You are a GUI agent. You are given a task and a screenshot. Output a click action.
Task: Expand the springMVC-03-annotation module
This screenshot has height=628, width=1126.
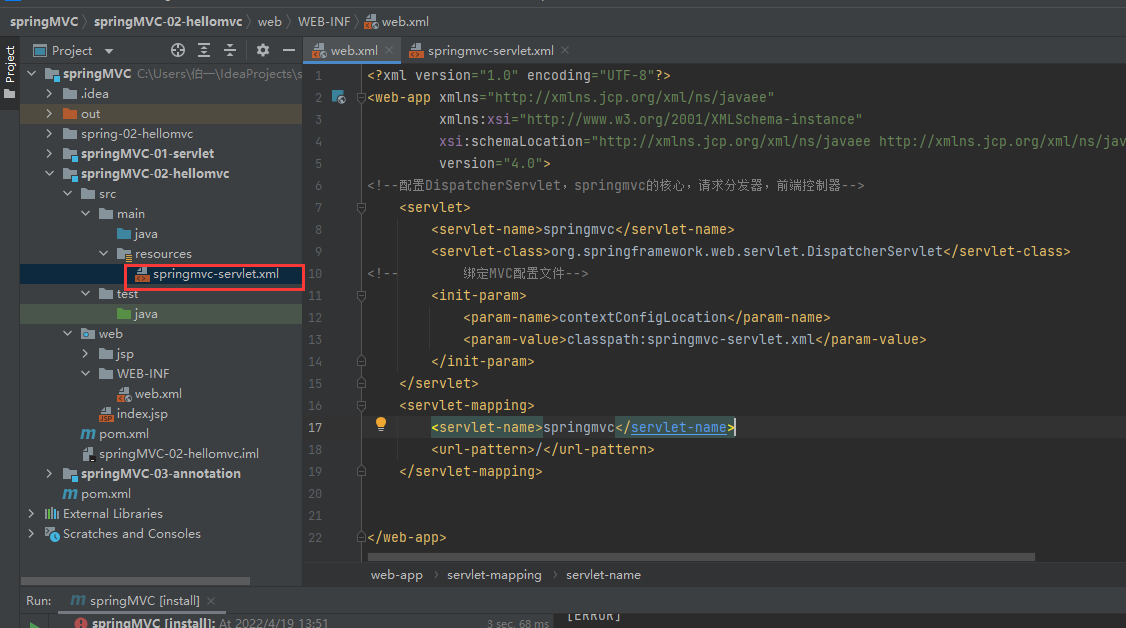tap(49, 474)
